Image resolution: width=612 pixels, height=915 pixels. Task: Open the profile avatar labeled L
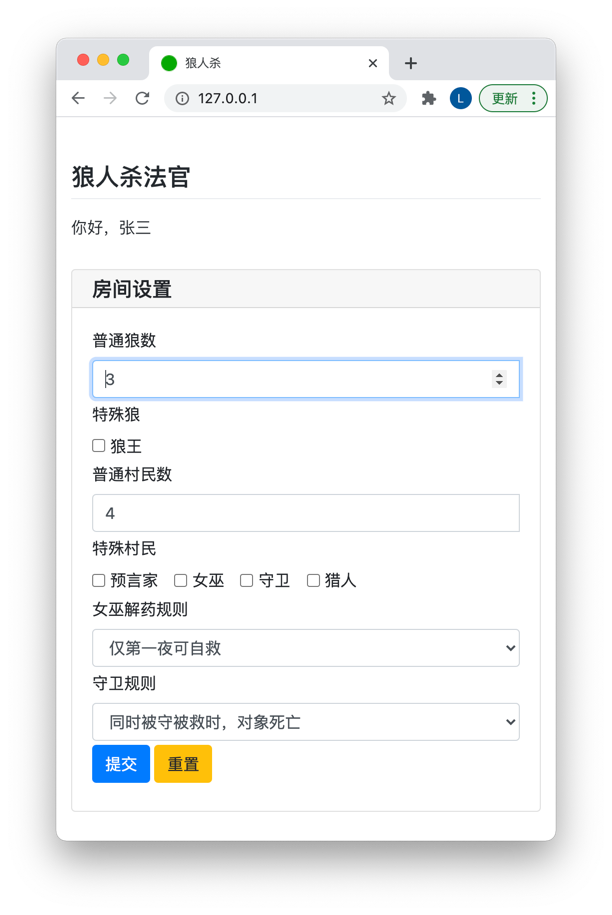point(460,98)
